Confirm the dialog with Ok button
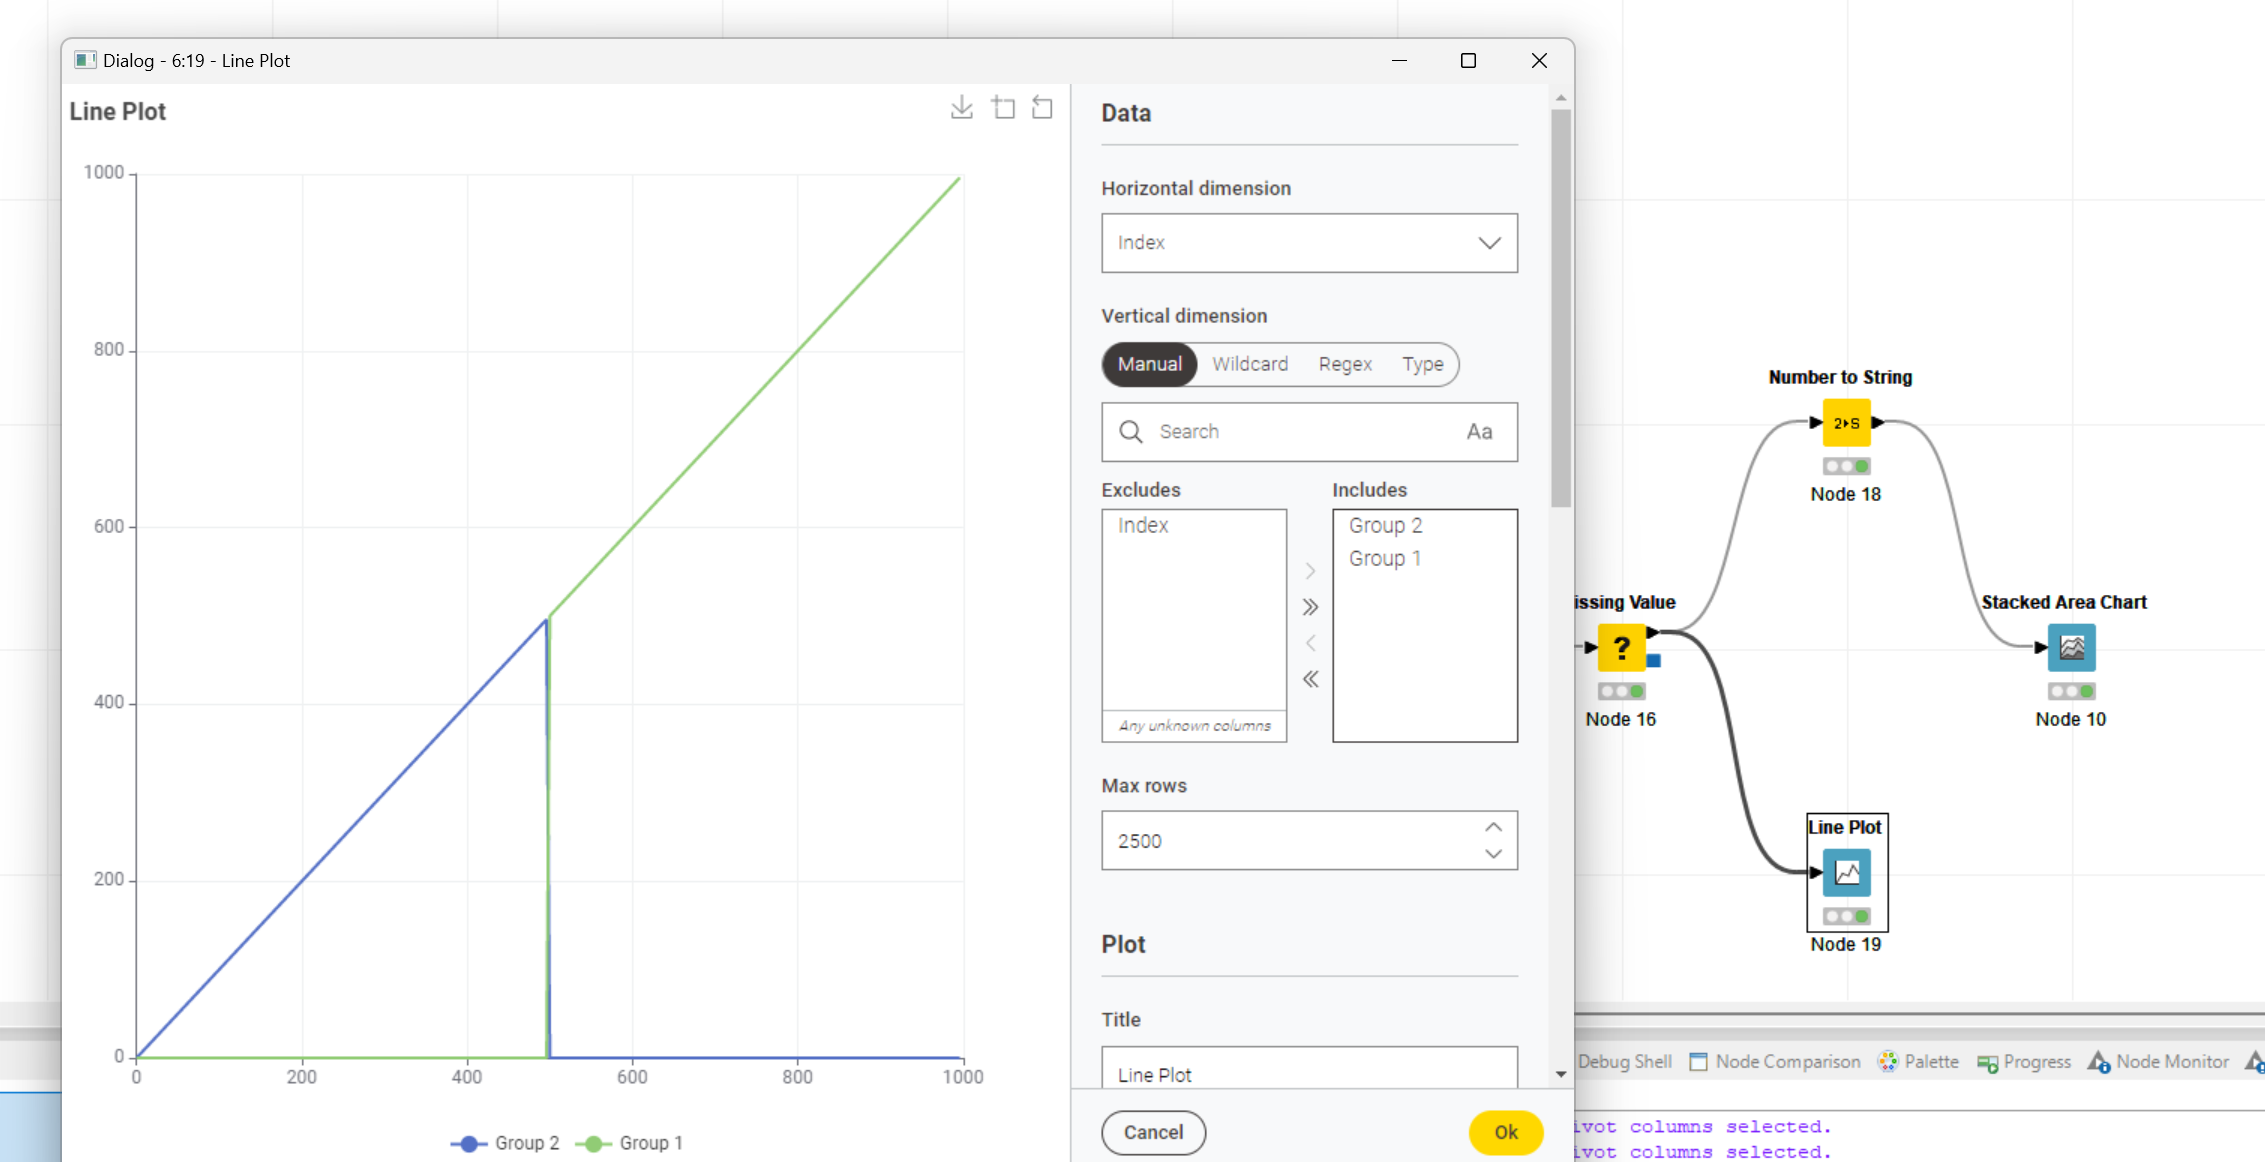 point(1506,1132)
